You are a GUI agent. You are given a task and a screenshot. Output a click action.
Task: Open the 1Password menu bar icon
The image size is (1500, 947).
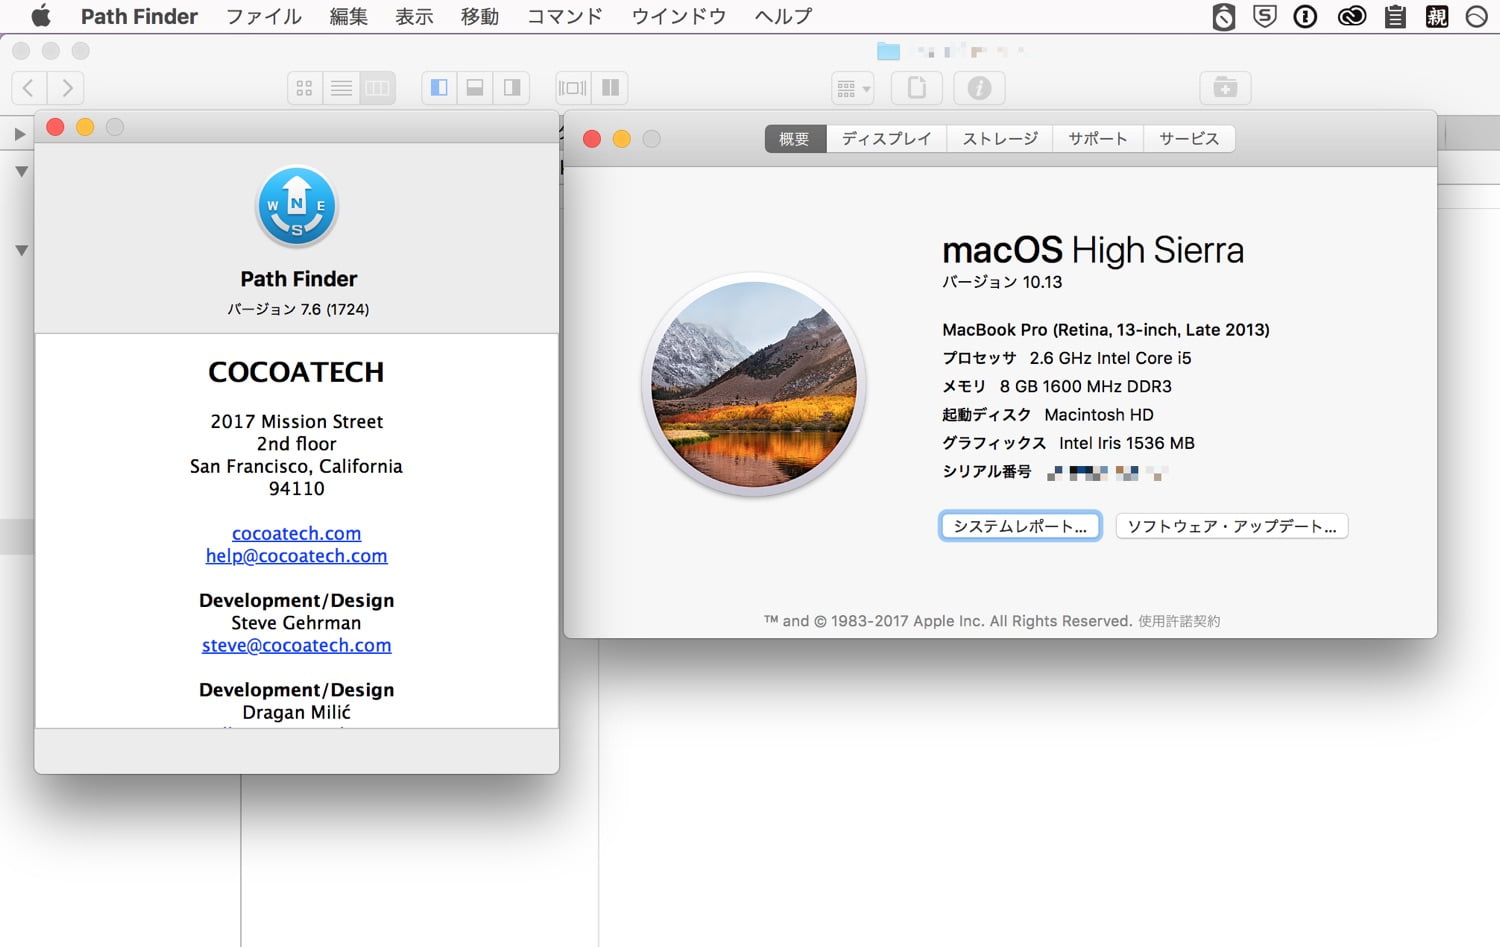(x=1305, y=16)
